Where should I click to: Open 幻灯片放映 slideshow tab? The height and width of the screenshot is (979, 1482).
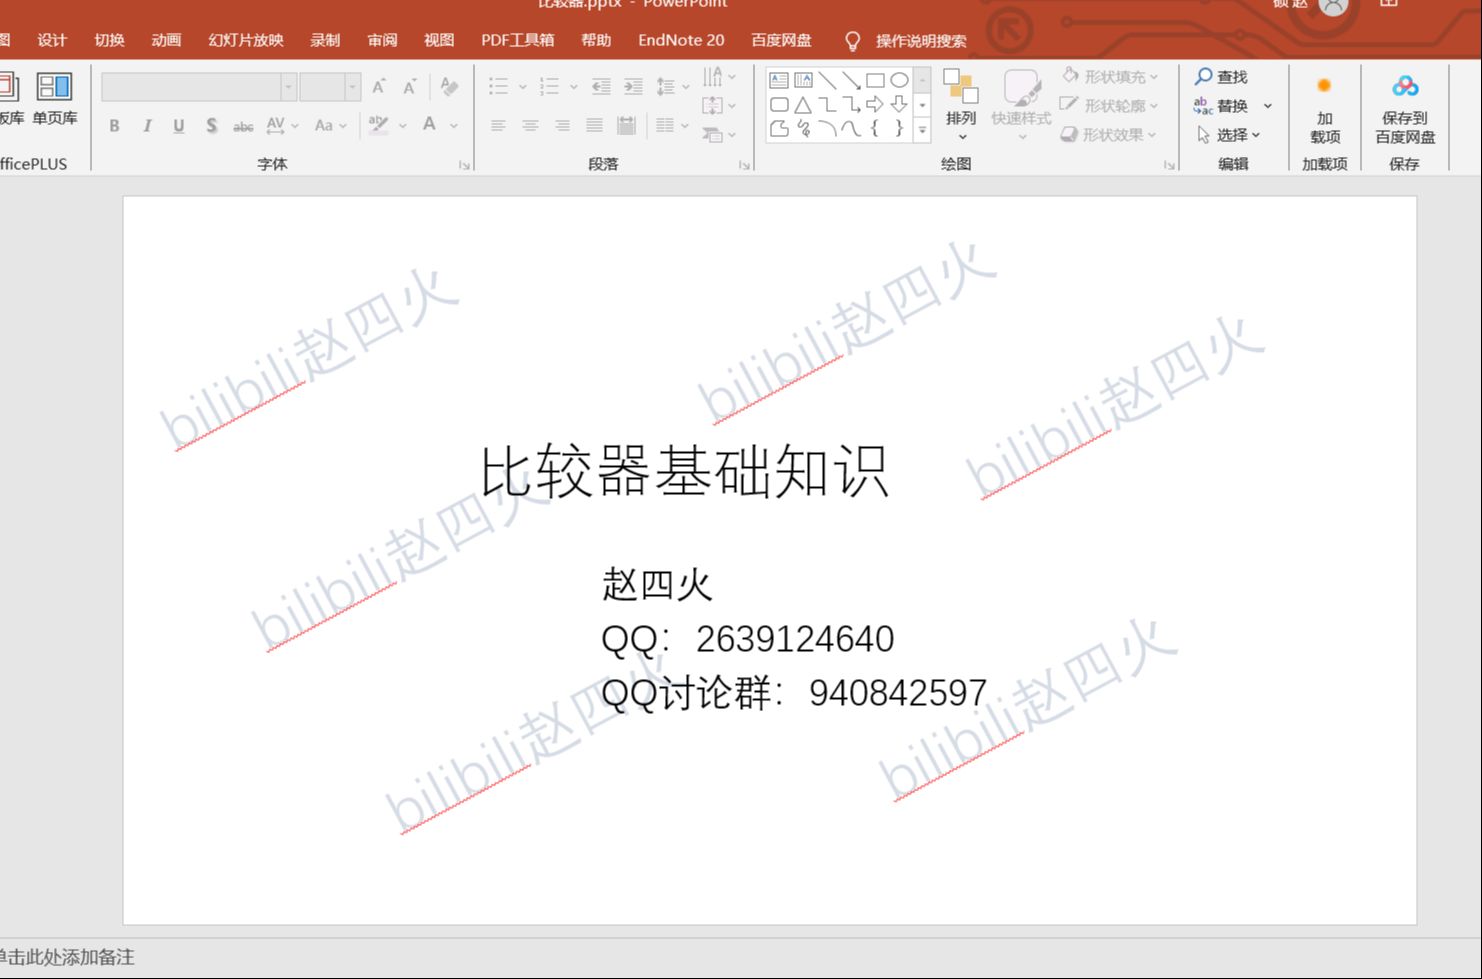246,40
